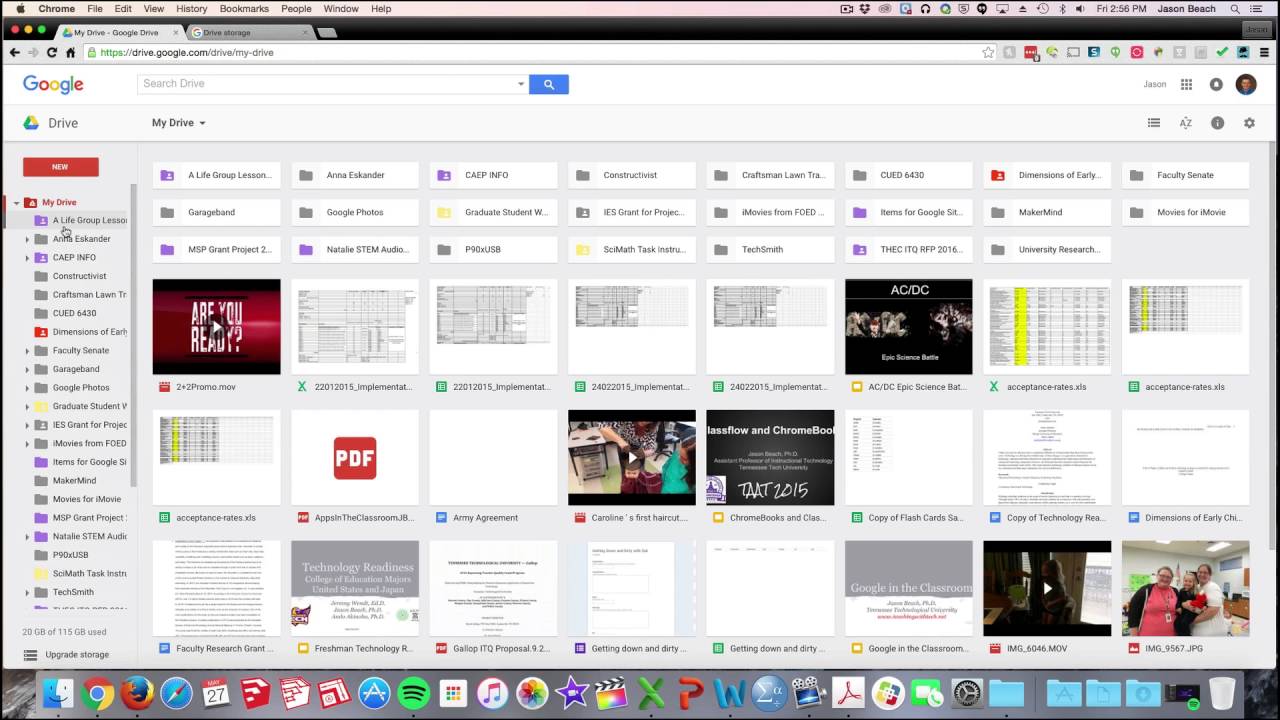Click the Upgrade storage link
The width and height of the screenshot is (1280, 720).
[77, 655]
